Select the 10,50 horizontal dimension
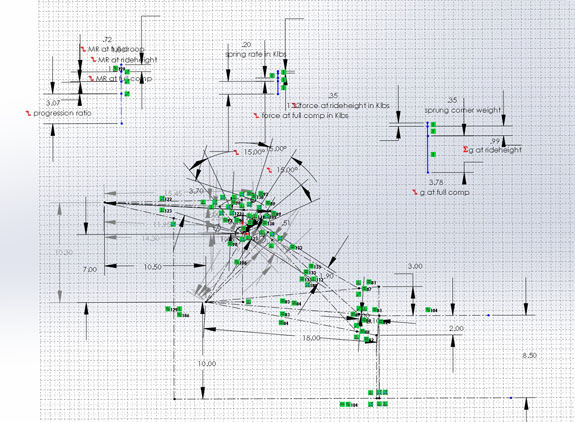Image resolution: width=575 pixels, height=422 pixels. [x=153, y=267]
